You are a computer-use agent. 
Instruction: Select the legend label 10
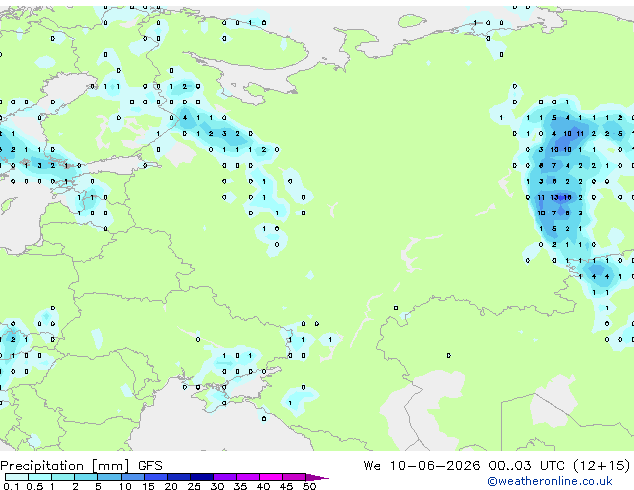[x=125, y=486]
